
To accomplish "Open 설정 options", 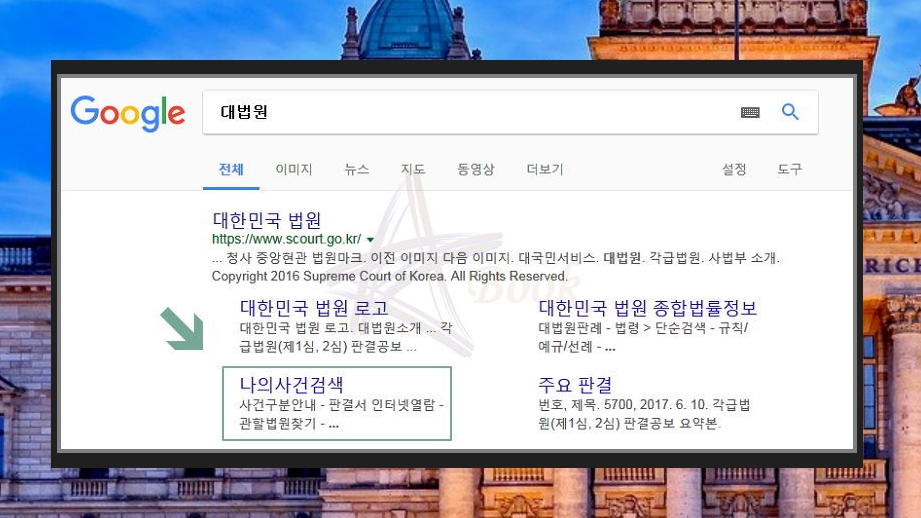I will click(x=734, y=170).
